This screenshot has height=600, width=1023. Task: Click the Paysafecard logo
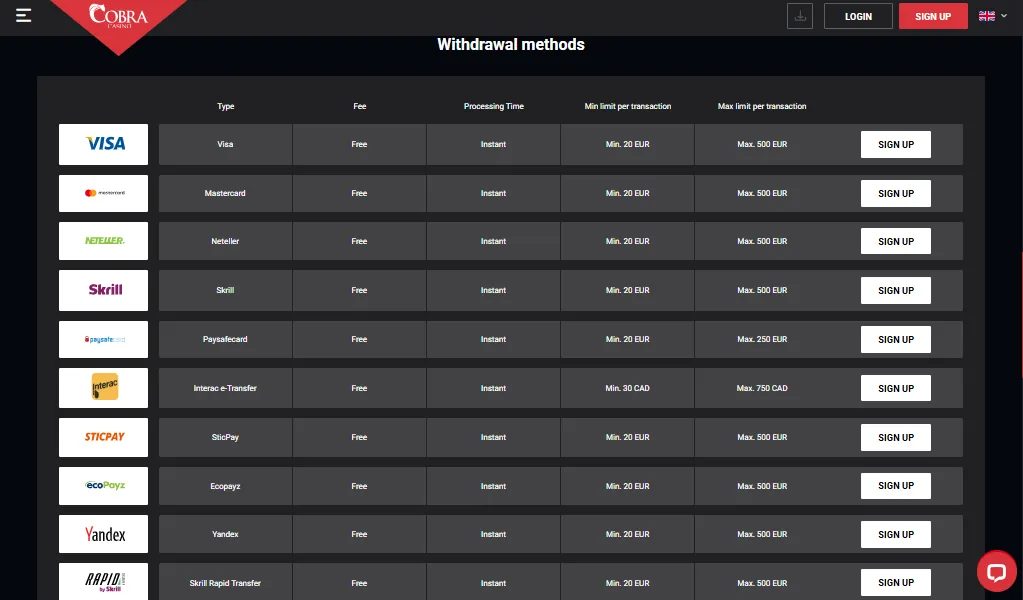point(104,339)
